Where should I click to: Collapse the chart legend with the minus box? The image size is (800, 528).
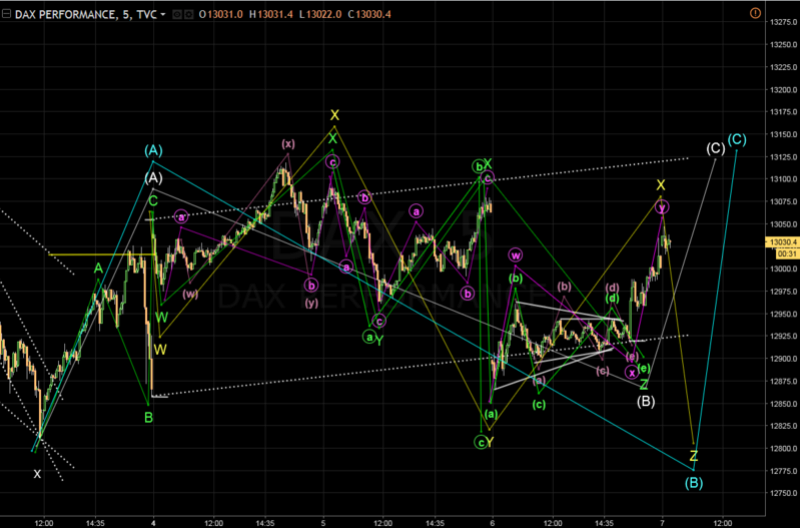point(7,14)
